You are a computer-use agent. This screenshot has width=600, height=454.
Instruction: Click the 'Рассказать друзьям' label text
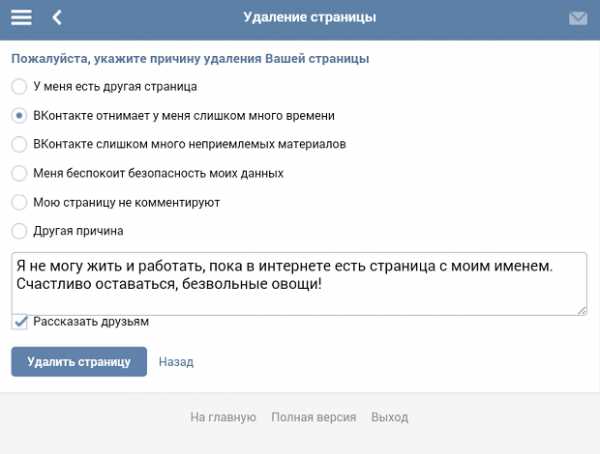click(91, 322)
